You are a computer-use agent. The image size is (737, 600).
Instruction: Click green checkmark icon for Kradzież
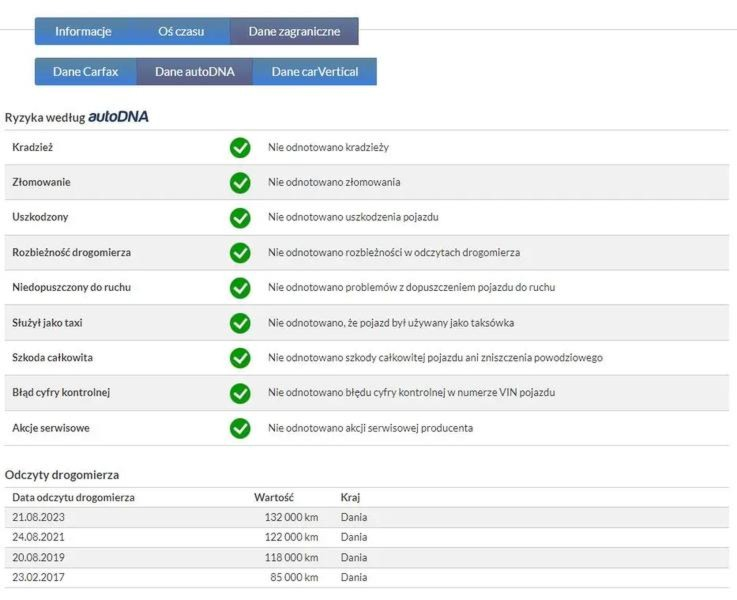pyautogui.click(x=240, y=148)
